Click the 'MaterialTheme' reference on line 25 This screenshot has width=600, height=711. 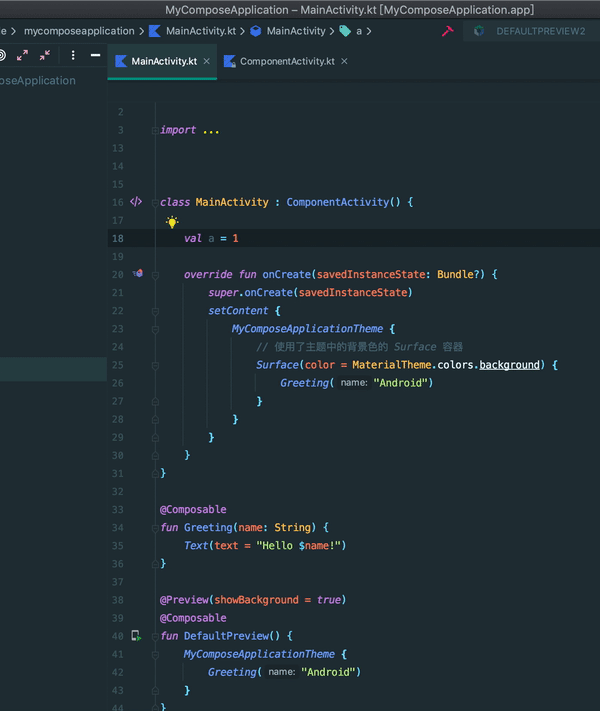[391, 365]
